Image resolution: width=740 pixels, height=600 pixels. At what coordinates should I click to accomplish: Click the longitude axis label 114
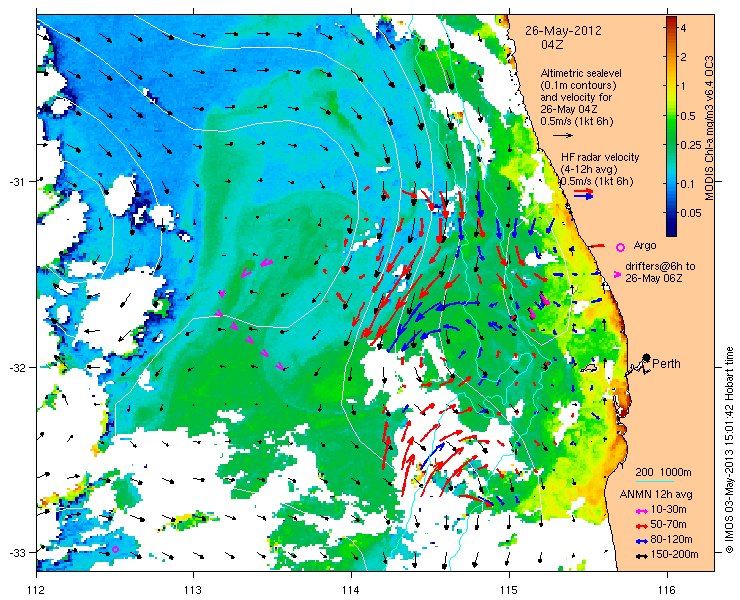coord(351,589)
